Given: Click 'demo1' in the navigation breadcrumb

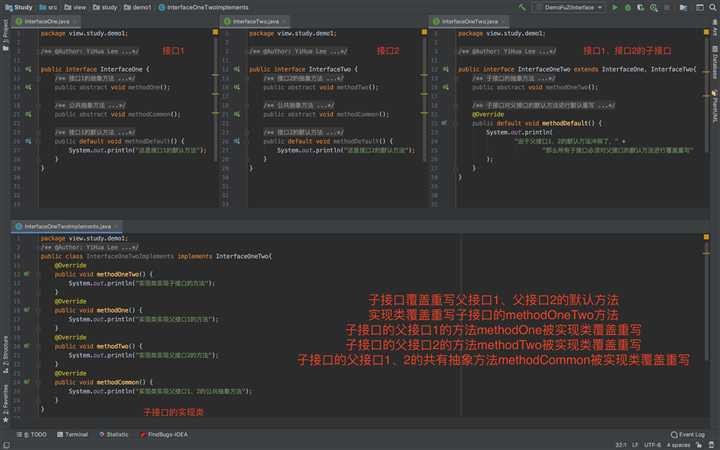Looking at the screenshot, I should 138,7.
